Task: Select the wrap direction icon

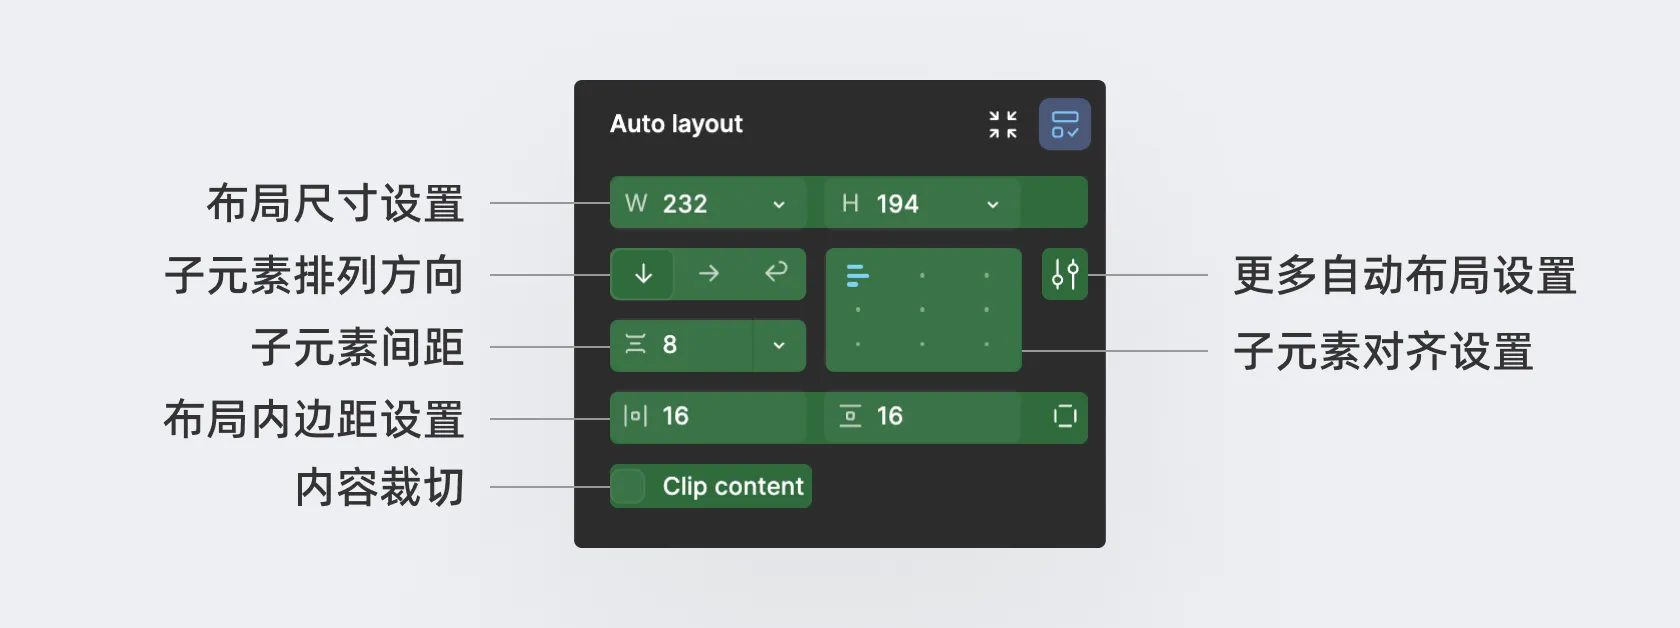Action: (x=776, y=273)
